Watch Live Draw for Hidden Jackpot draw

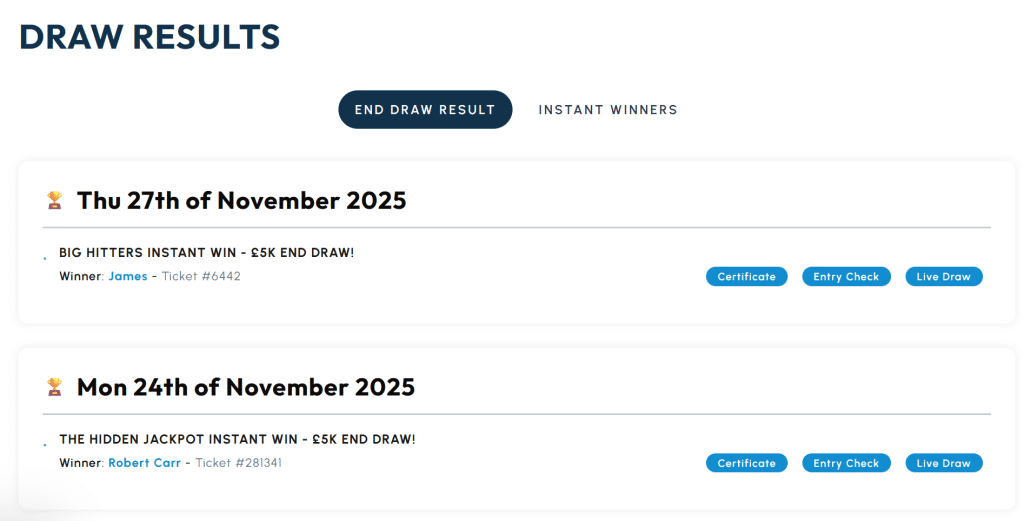(x=943, y=463)
